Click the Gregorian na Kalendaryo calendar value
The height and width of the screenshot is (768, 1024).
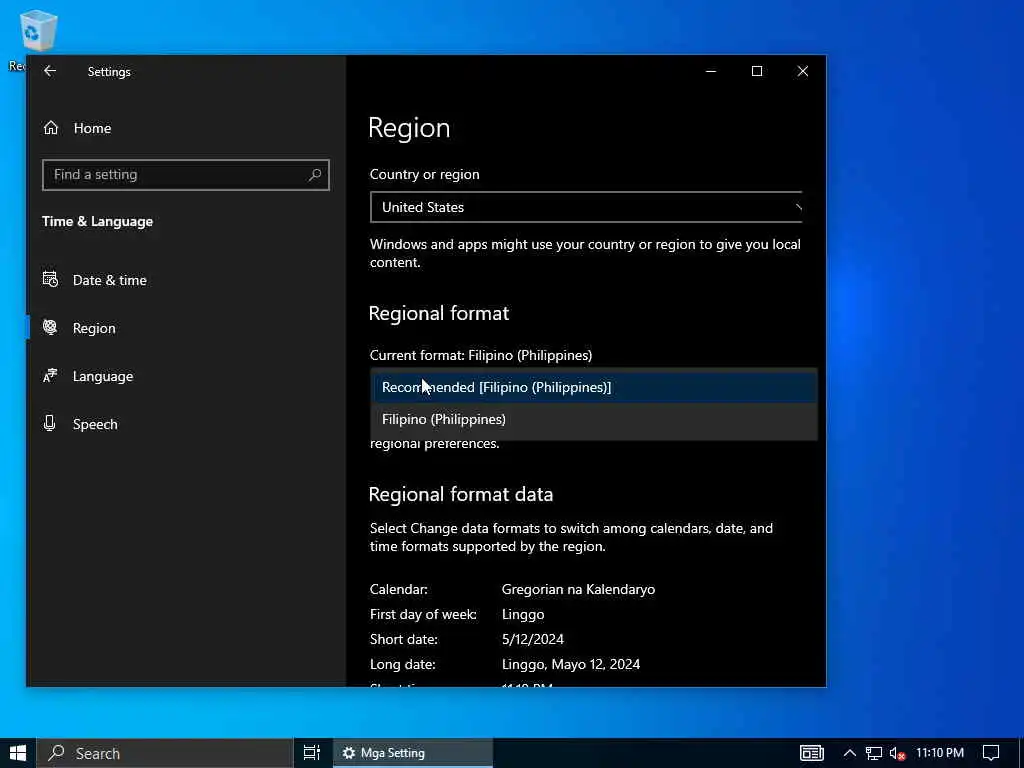tap(578, 589)
